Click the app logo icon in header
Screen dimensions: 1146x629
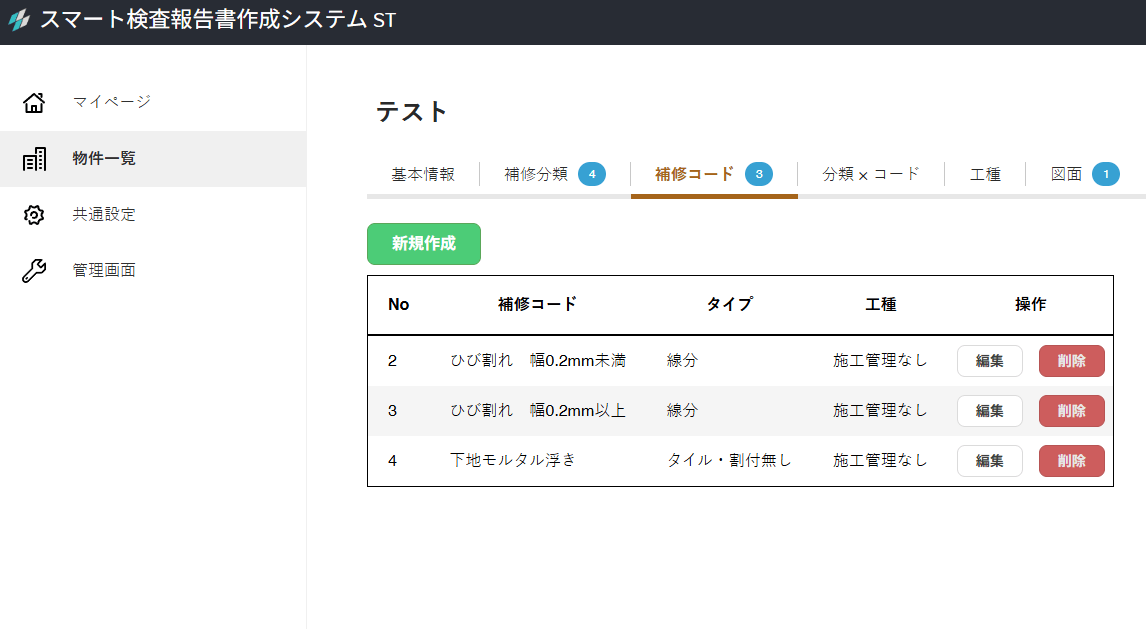pyautogui.click(x=19, y=20)
